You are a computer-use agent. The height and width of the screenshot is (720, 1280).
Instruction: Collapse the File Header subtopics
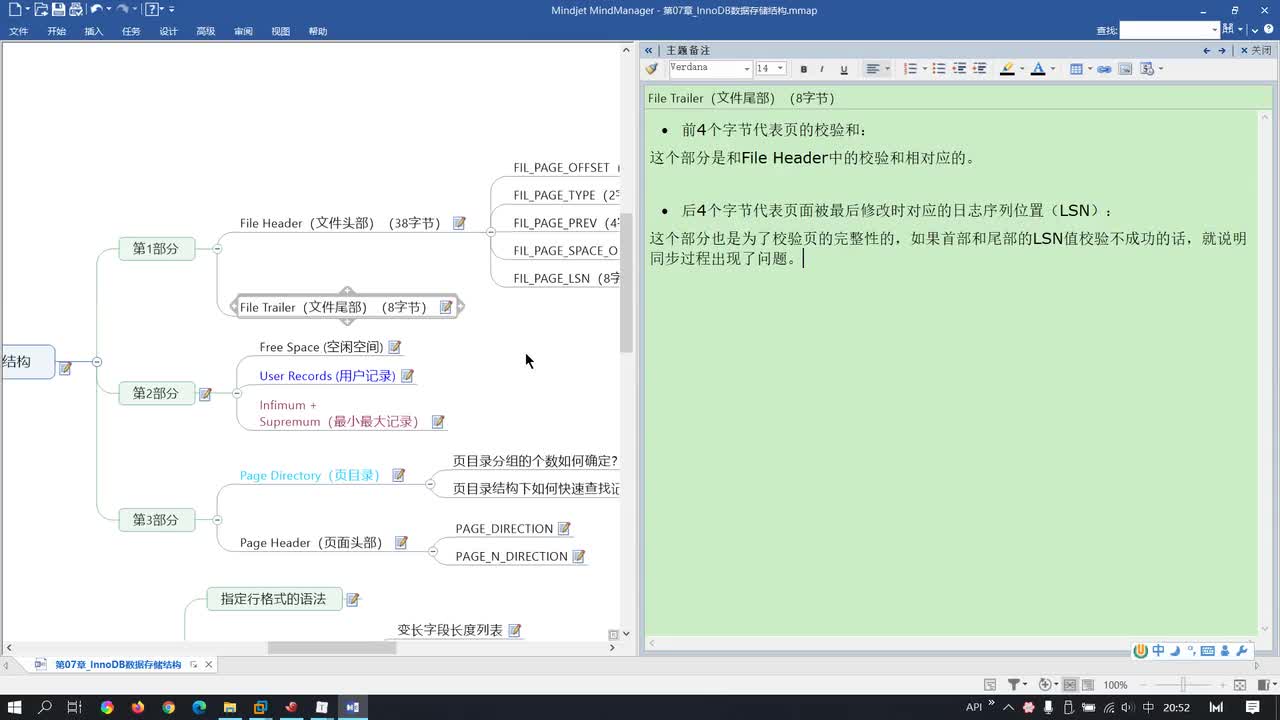(x=490, y=232)
